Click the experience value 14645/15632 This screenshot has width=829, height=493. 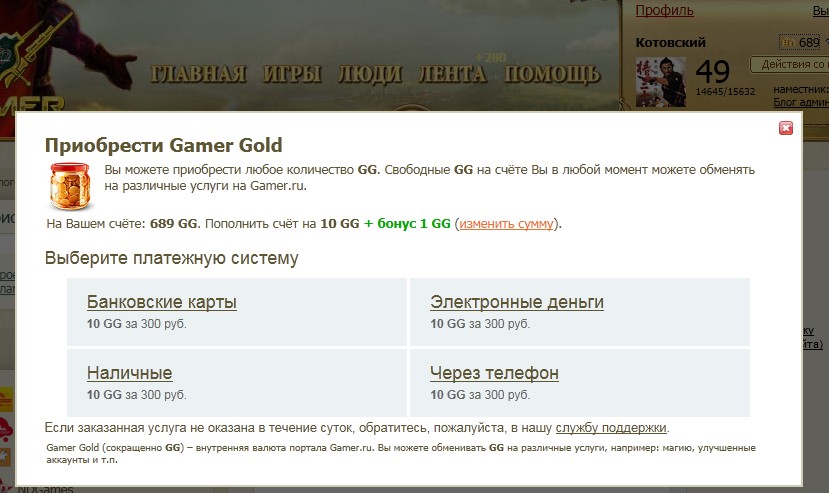point(725,92)
